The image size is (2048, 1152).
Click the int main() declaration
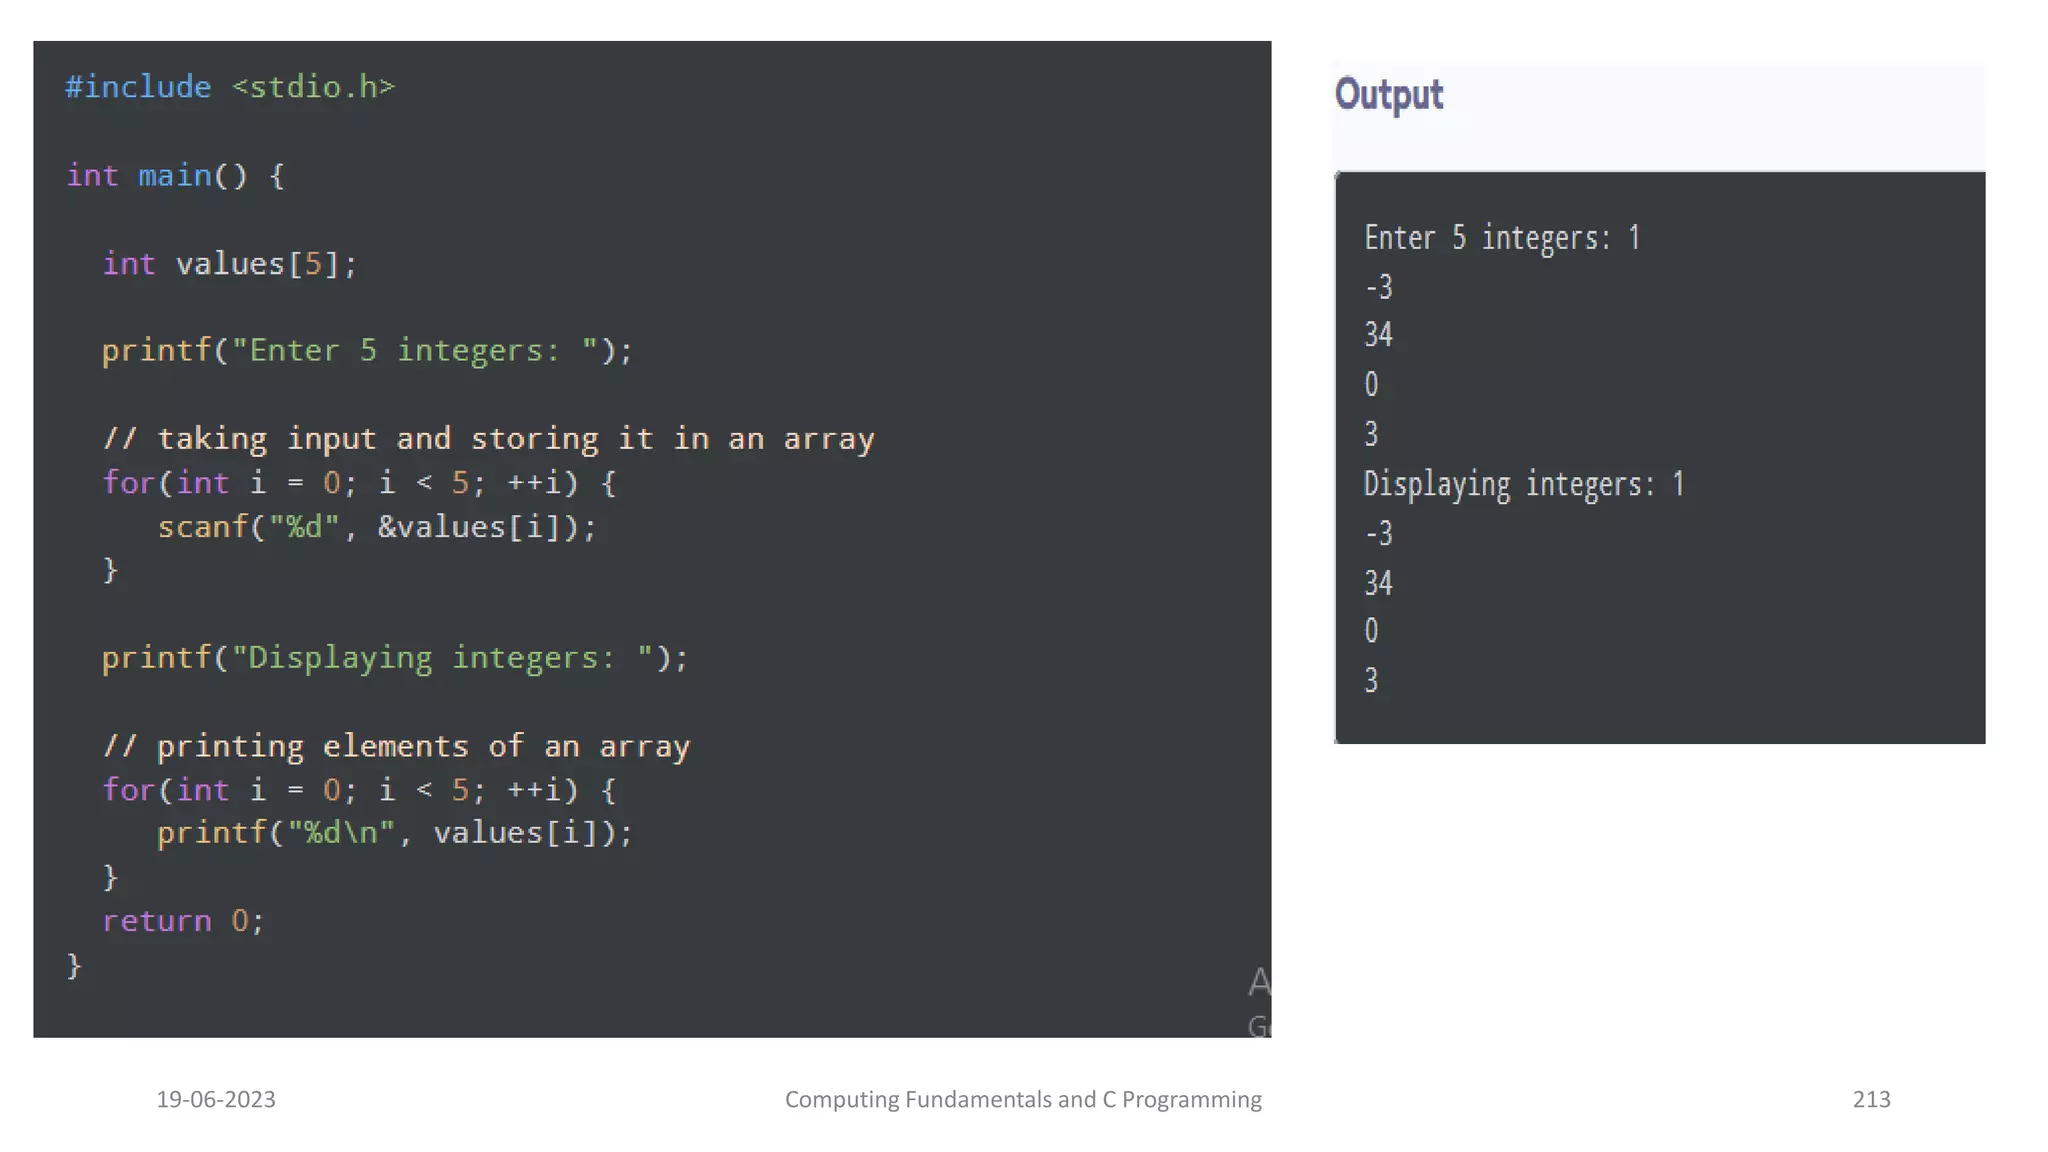176,176
